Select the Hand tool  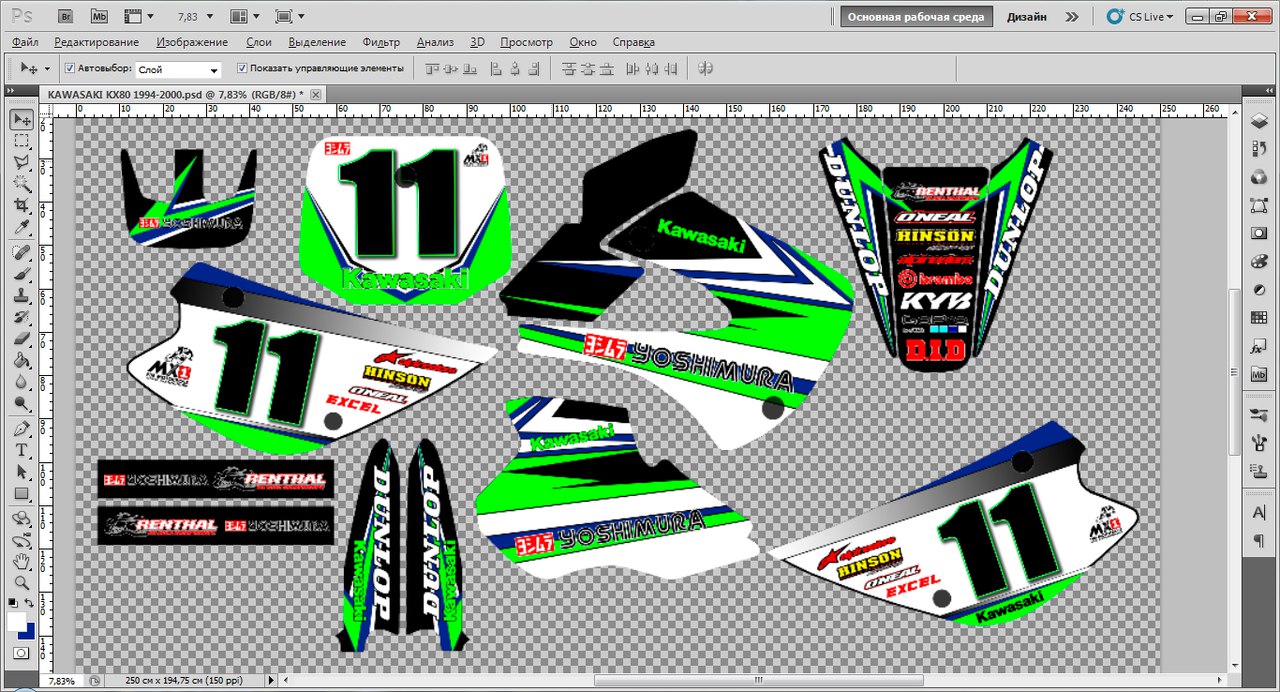coord(21,562)
